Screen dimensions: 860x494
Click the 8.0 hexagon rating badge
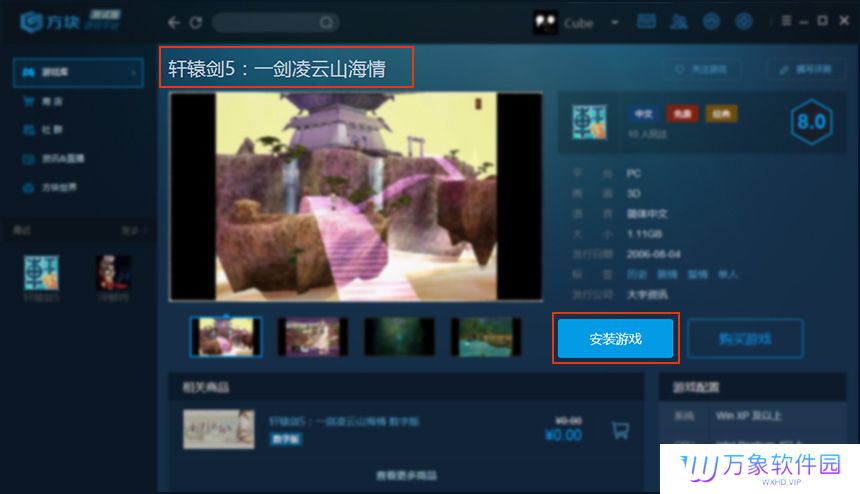coord(811,122)
